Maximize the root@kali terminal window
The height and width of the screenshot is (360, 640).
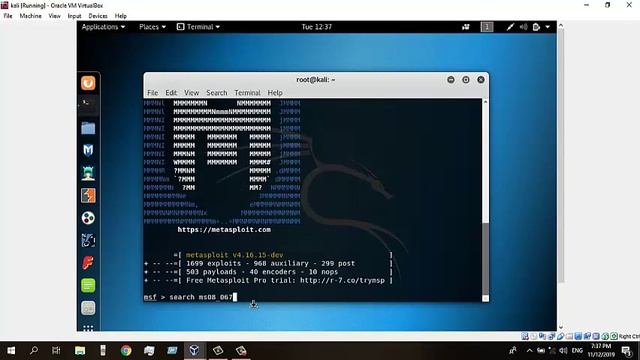point(466,80)
